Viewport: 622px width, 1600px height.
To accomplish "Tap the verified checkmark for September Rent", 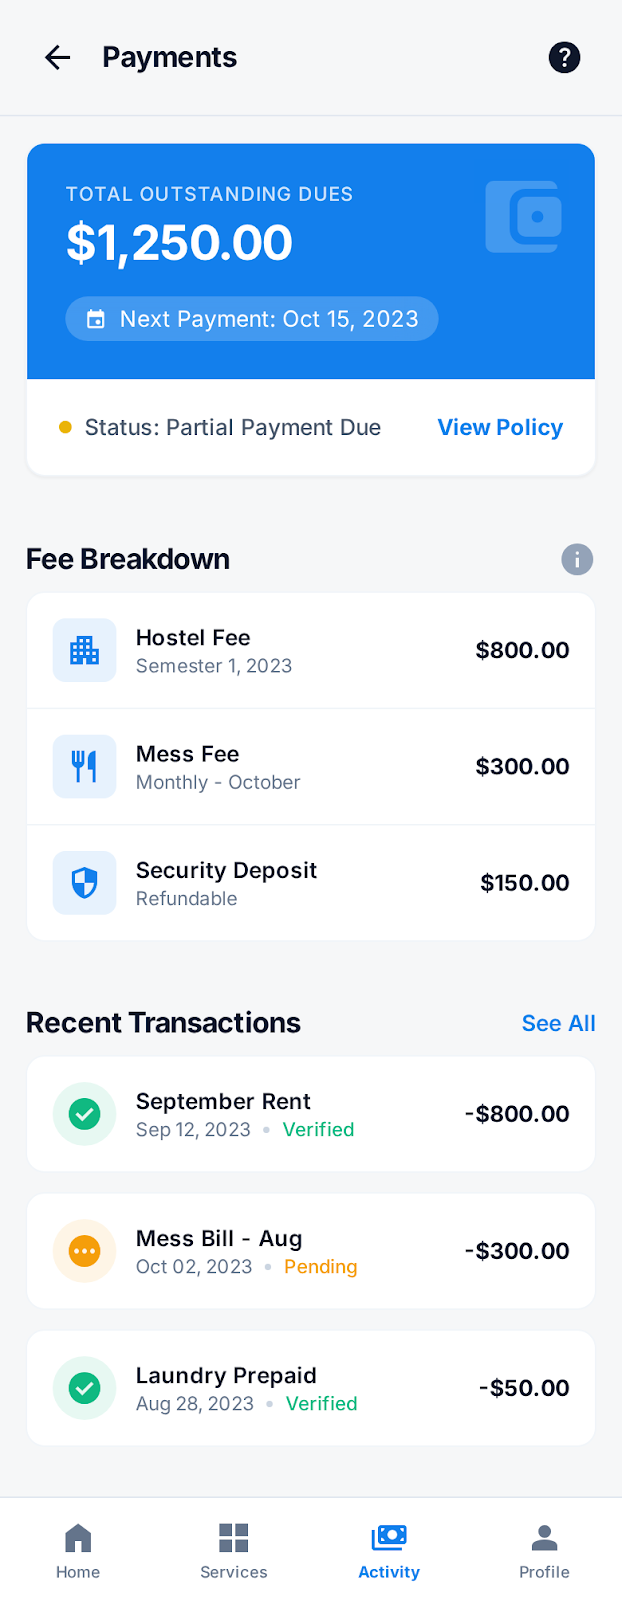I will point(85,1114).
